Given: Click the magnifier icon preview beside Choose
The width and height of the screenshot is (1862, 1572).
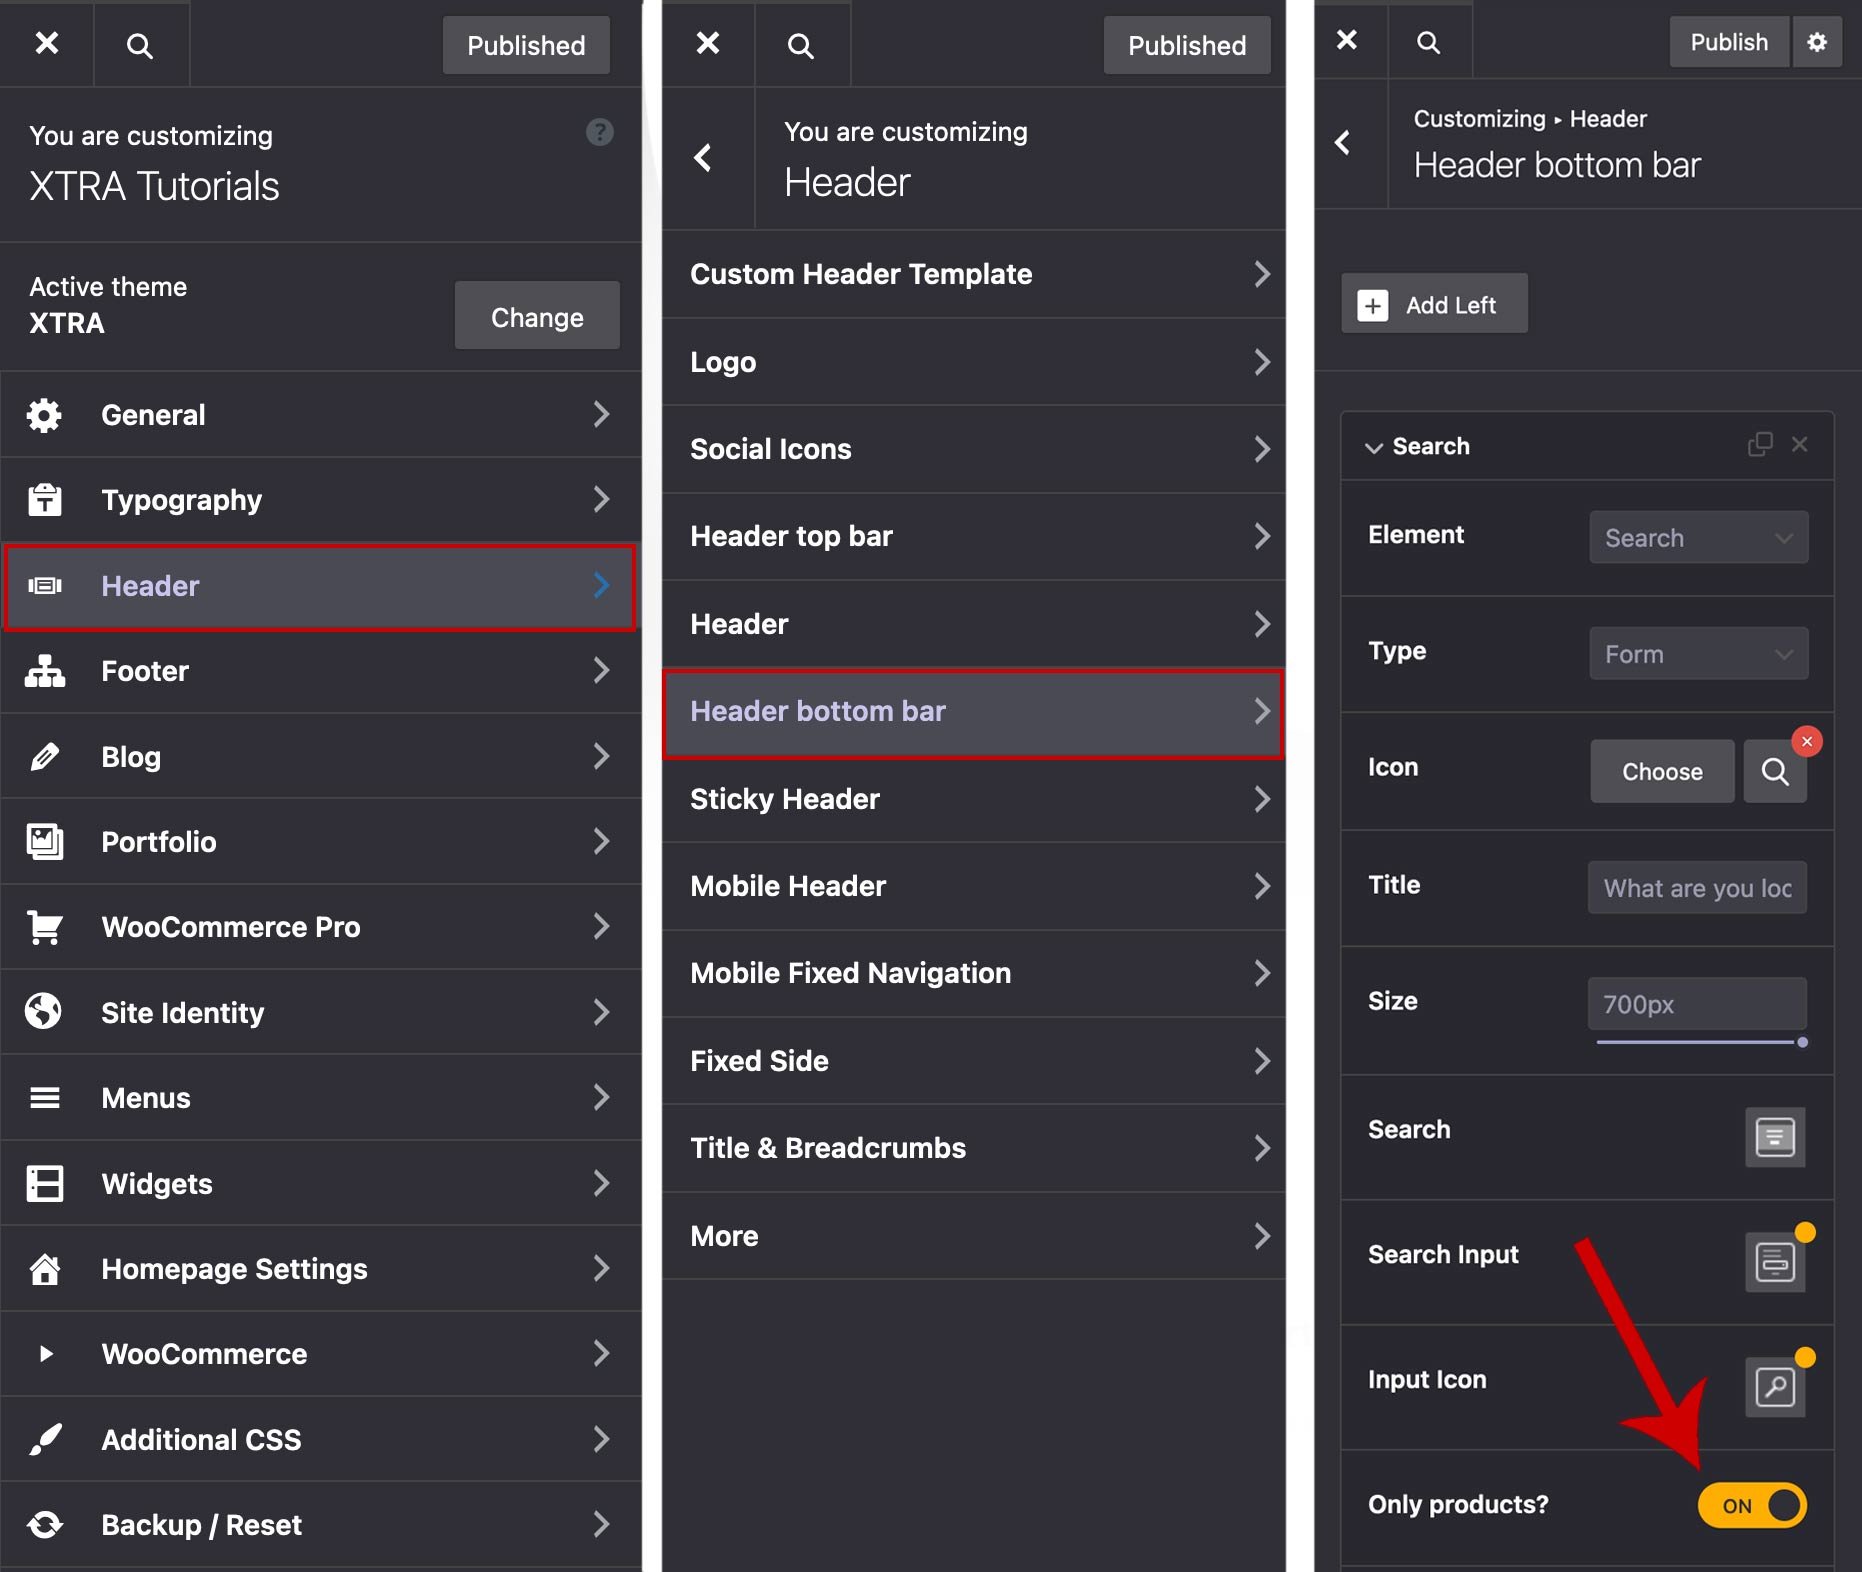Looking at the screenshot, I should coord(1774,771).
